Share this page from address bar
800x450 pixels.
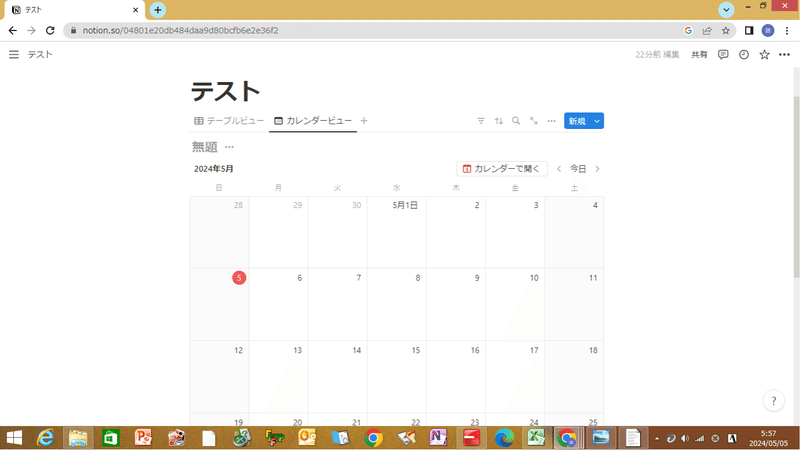coord(707,31)
